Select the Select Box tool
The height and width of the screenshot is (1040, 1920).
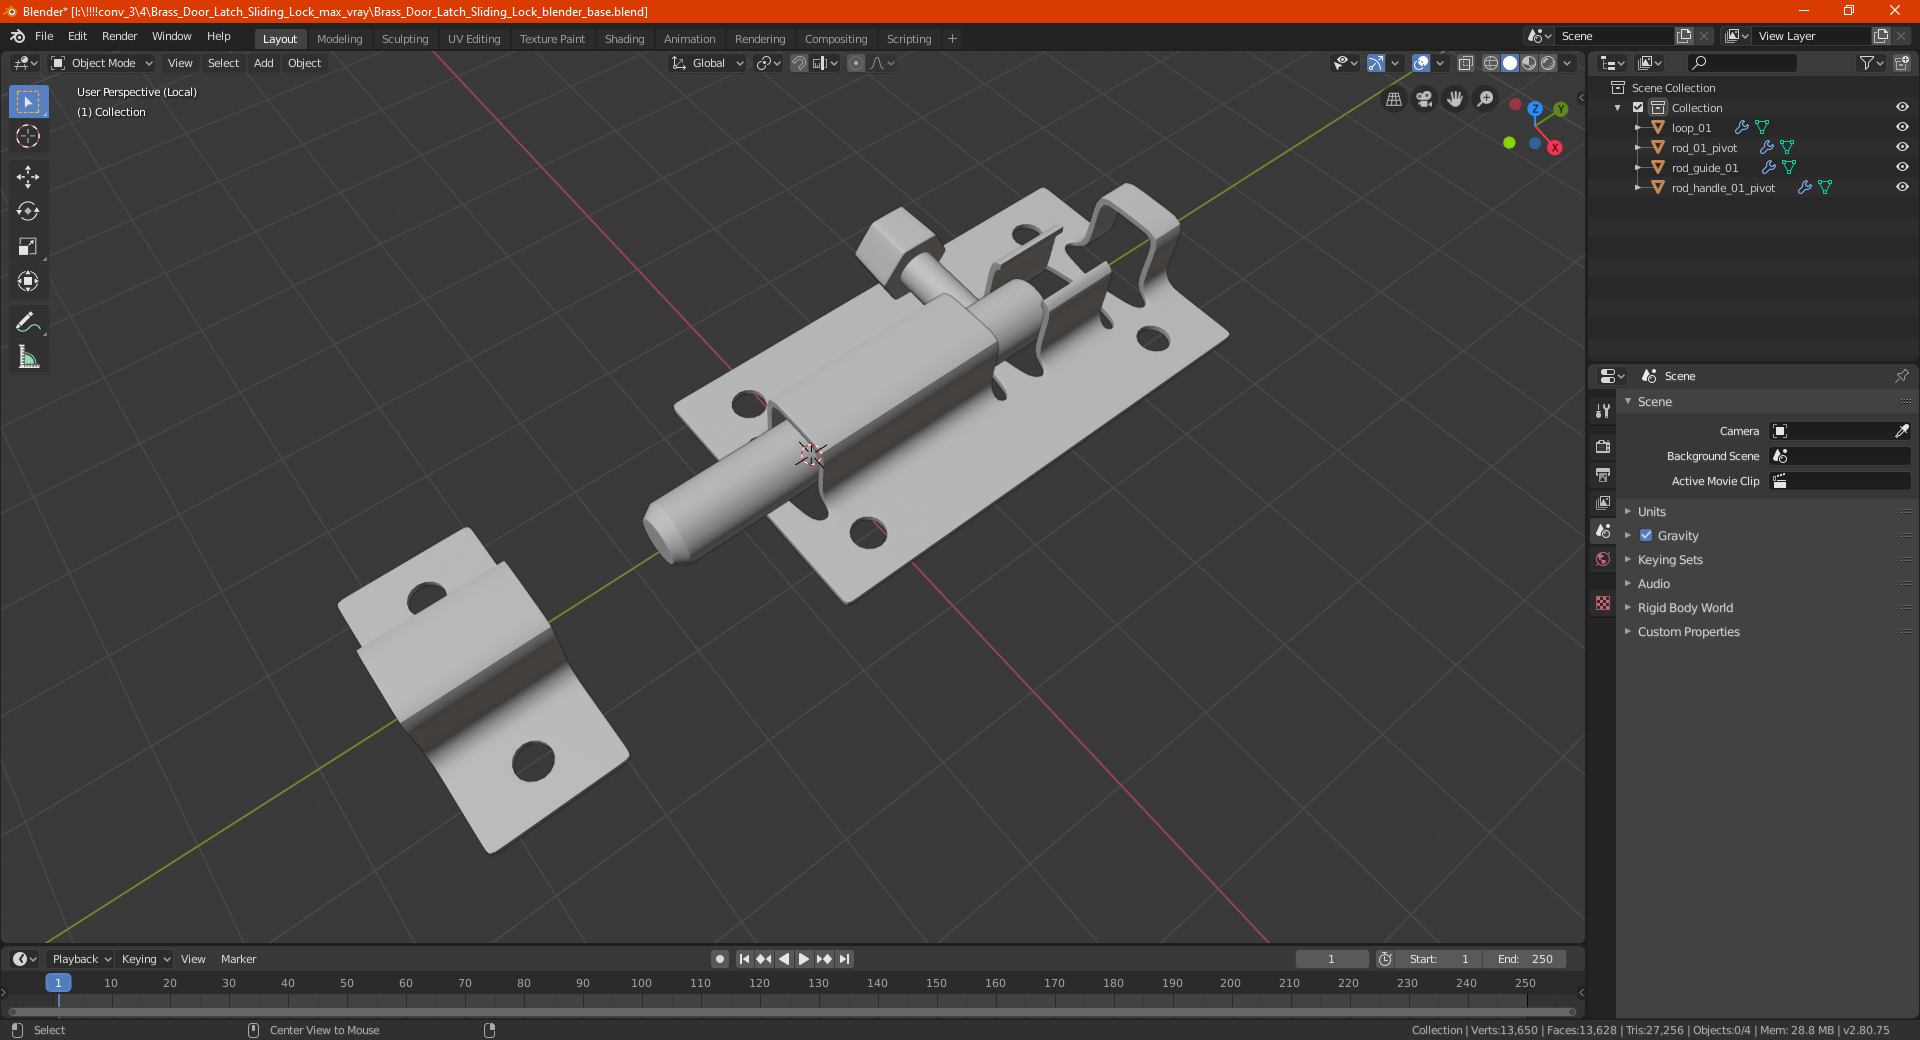click(28, 102)
